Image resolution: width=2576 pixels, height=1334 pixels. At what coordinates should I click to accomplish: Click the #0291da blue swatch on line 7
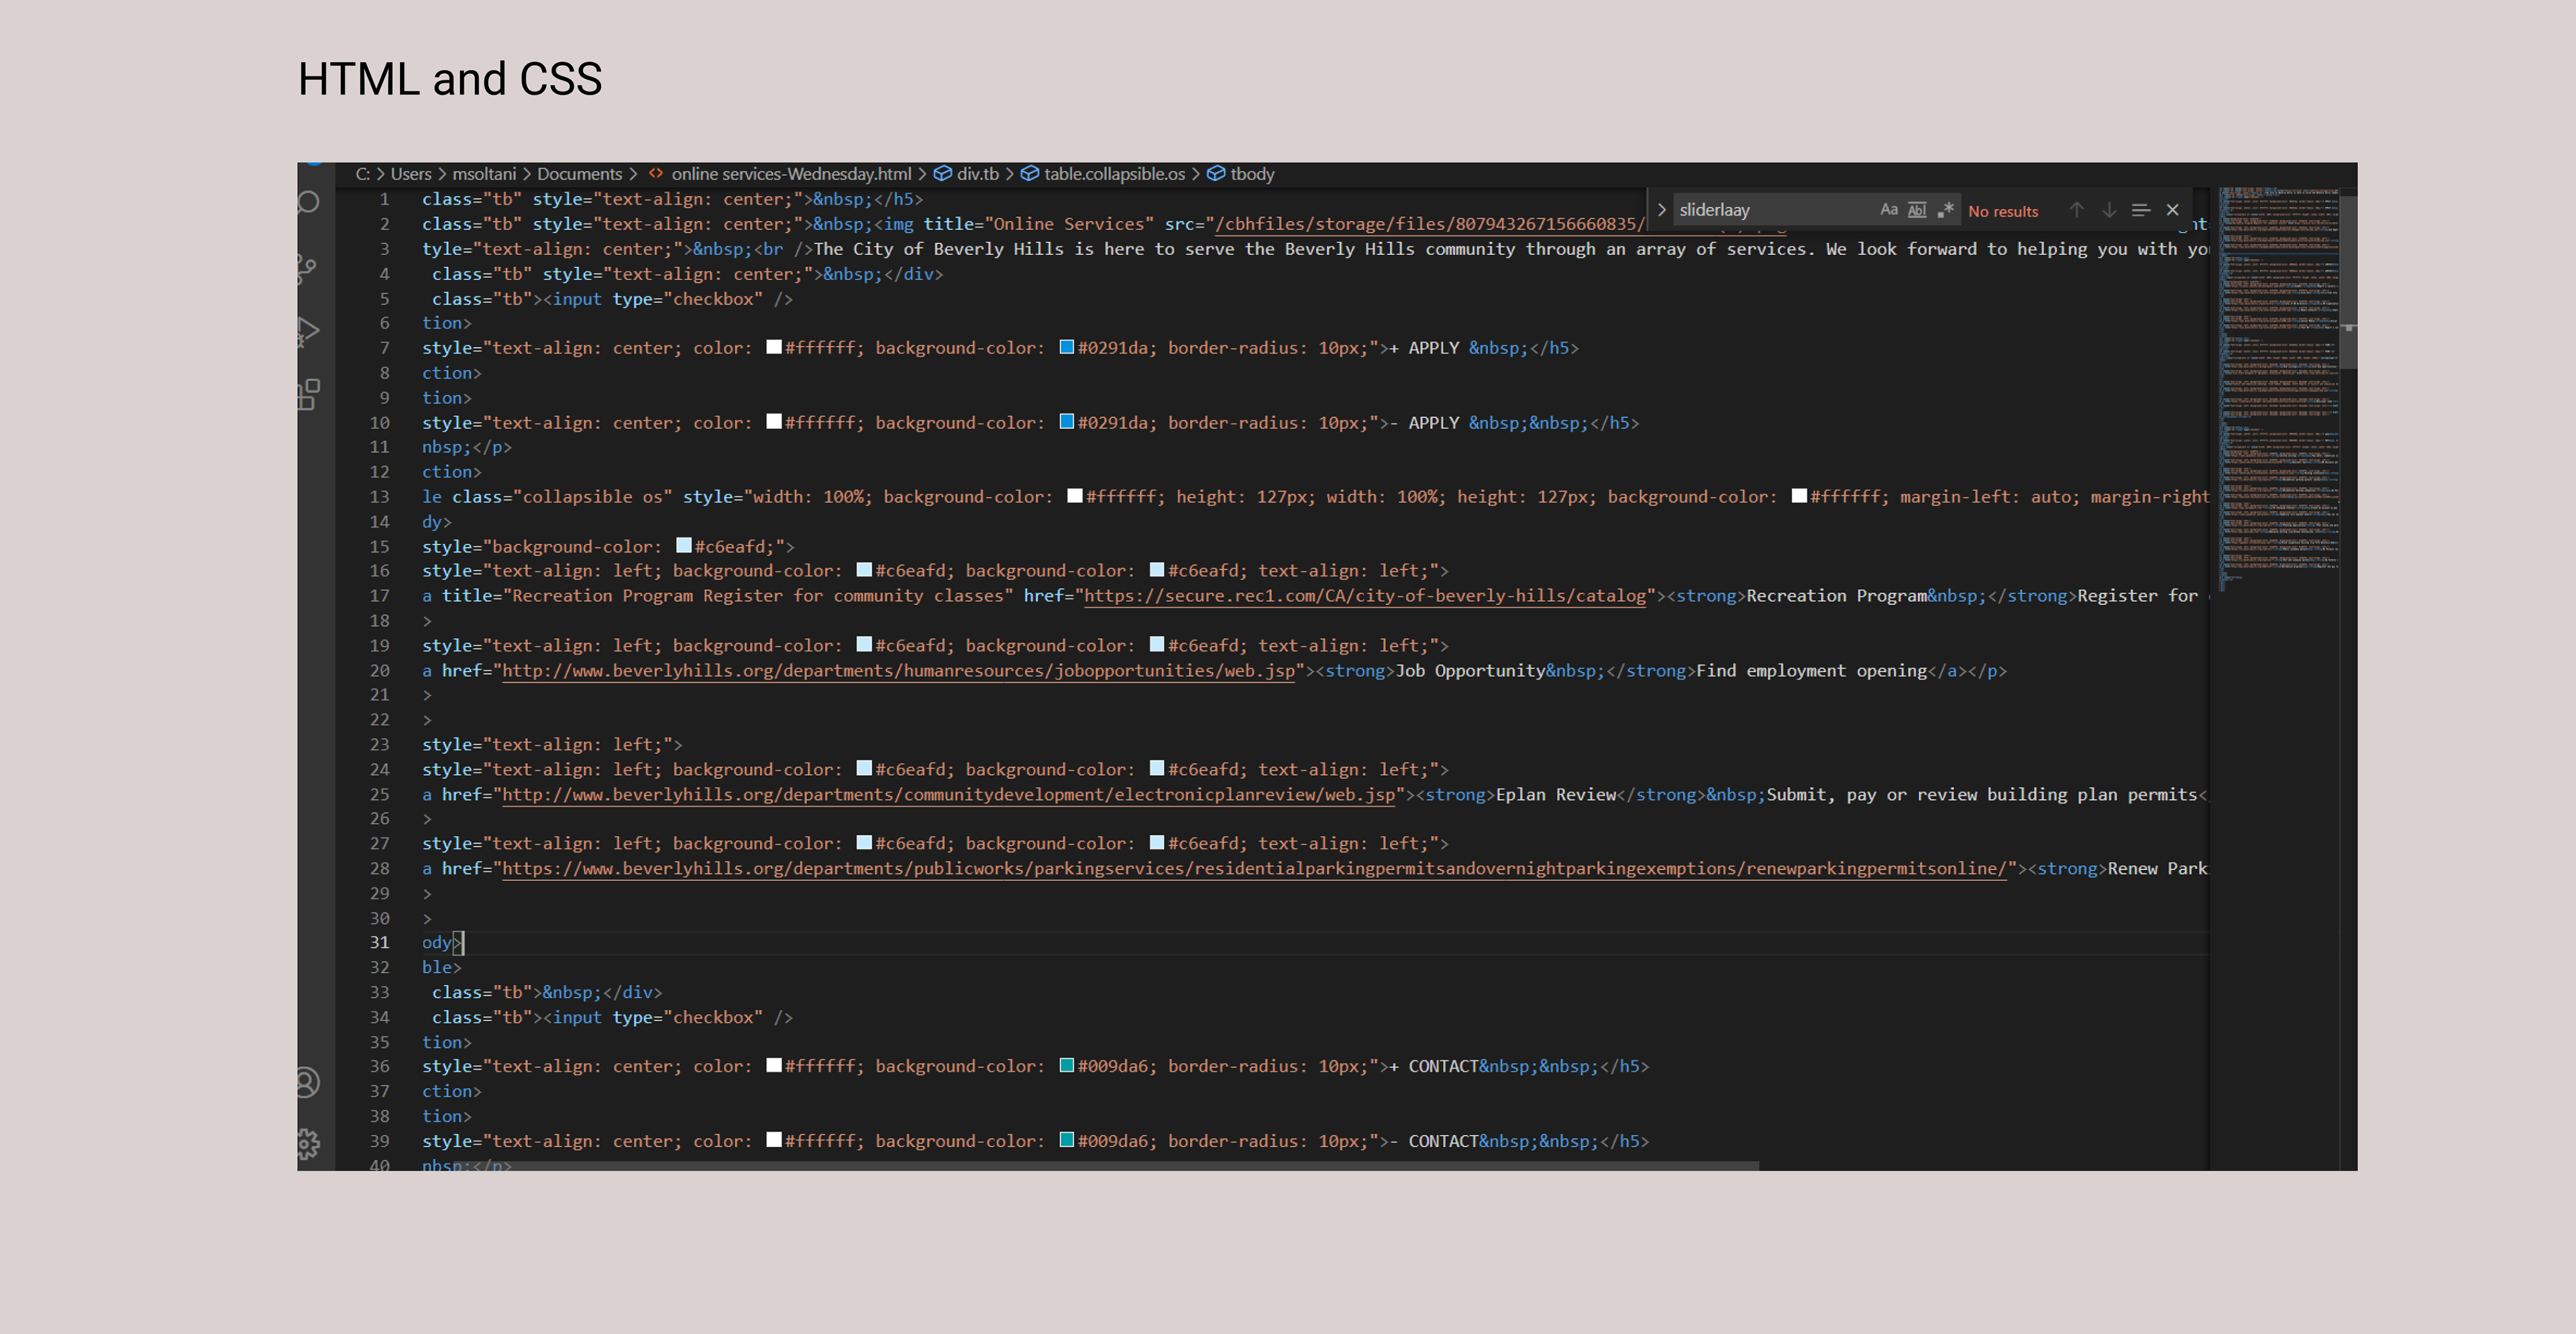point(1067,347)
